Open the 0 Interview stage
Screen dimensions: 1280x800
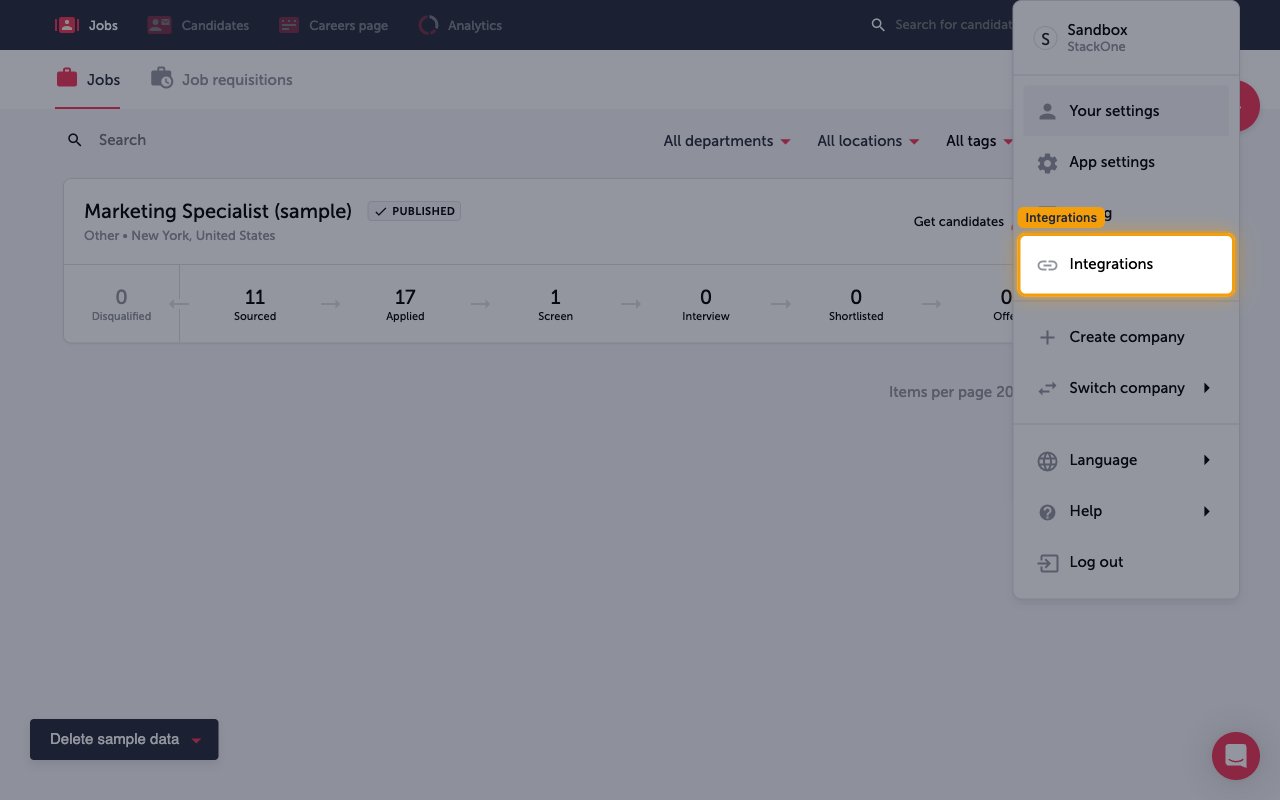[706, 304]
